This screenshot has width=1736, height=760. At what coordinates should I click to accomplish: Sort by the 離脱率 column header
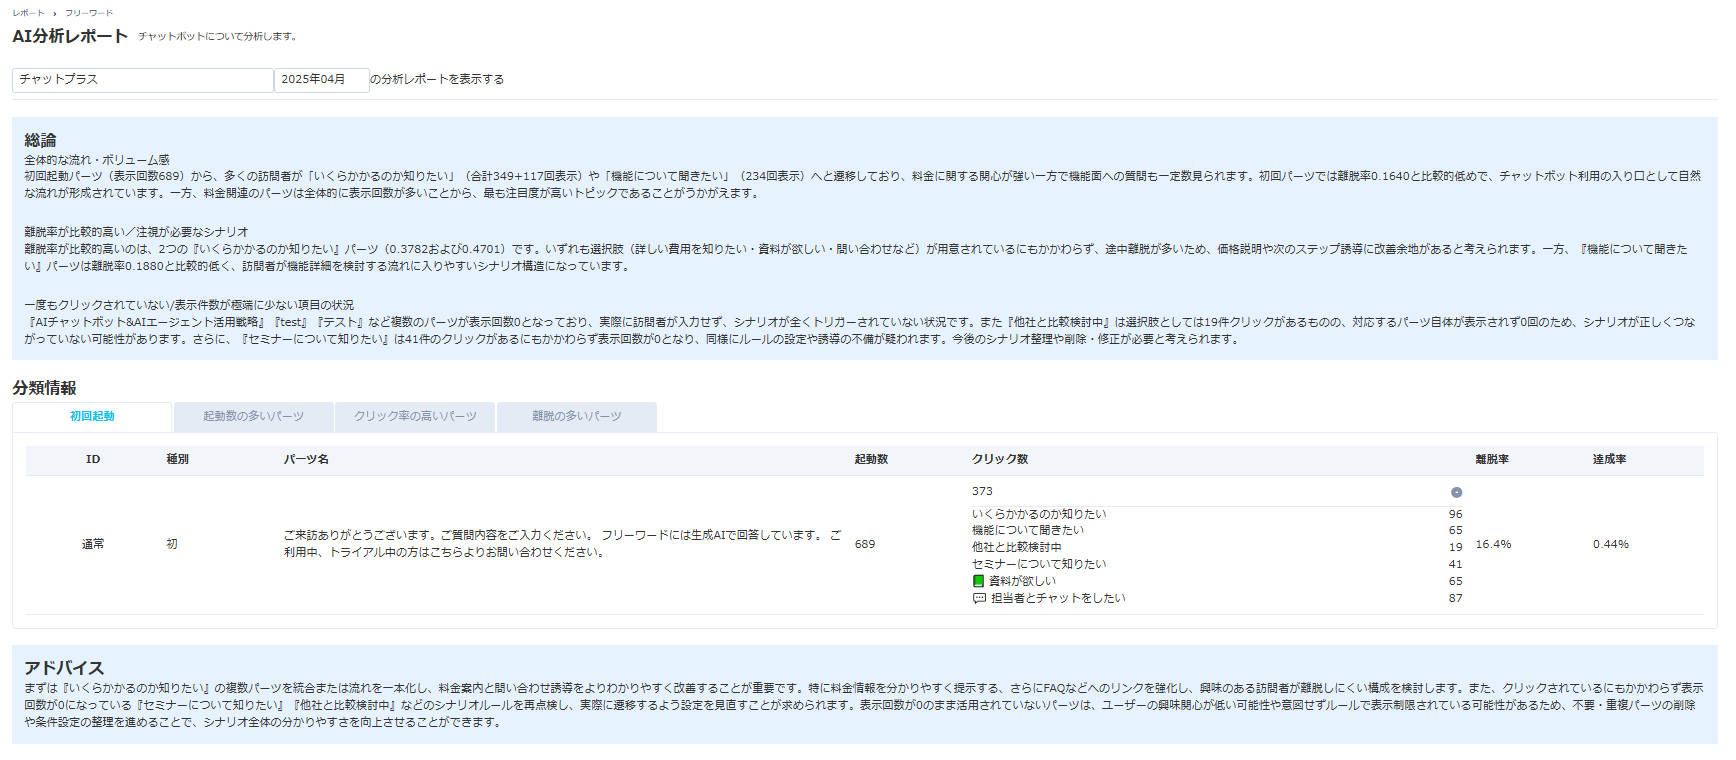(1491, 460)
